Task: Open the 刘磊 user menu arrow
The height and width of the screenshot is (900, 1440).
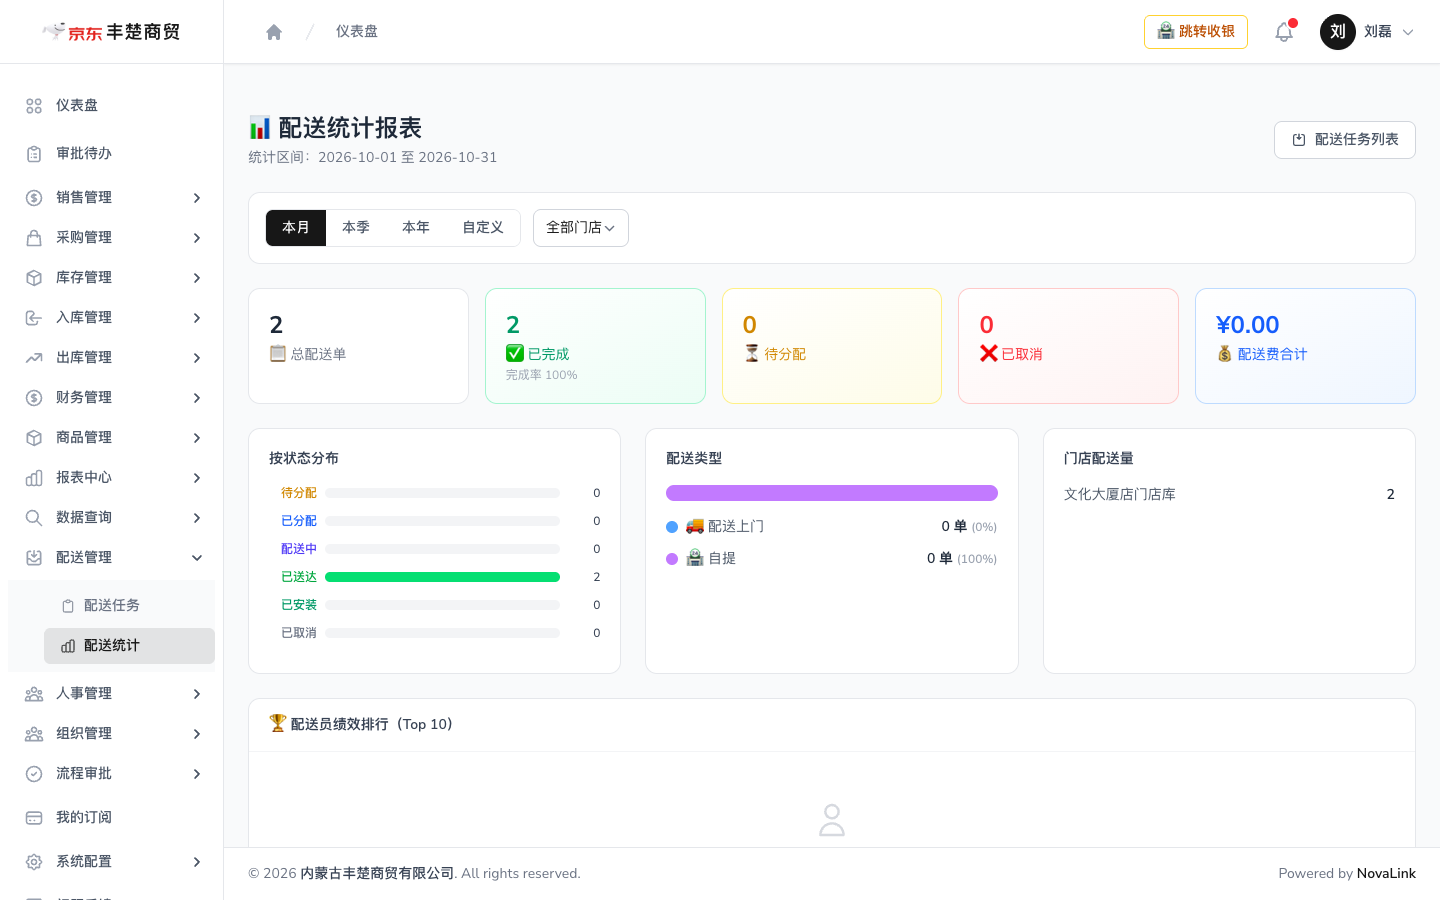Action: (1408, 32)
